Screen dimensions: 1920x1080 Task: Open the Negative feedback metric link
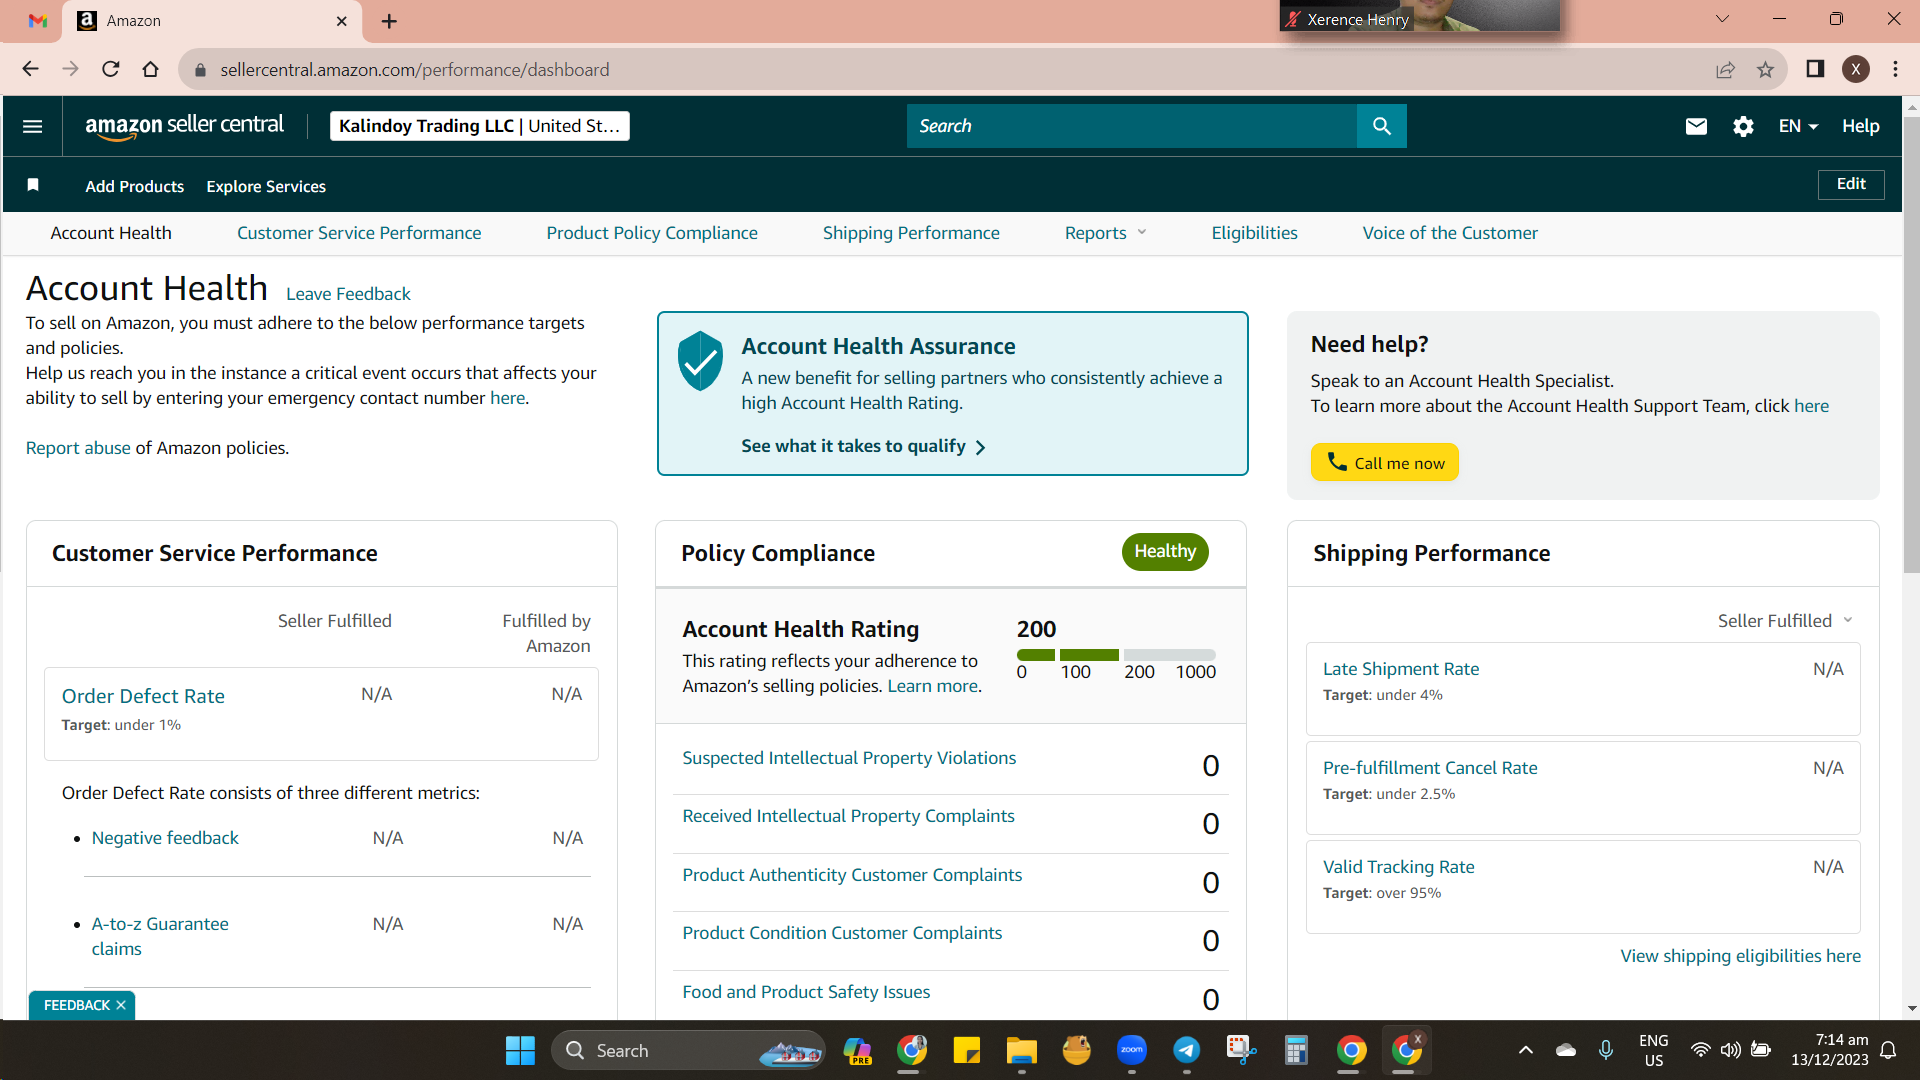[165, 838]
